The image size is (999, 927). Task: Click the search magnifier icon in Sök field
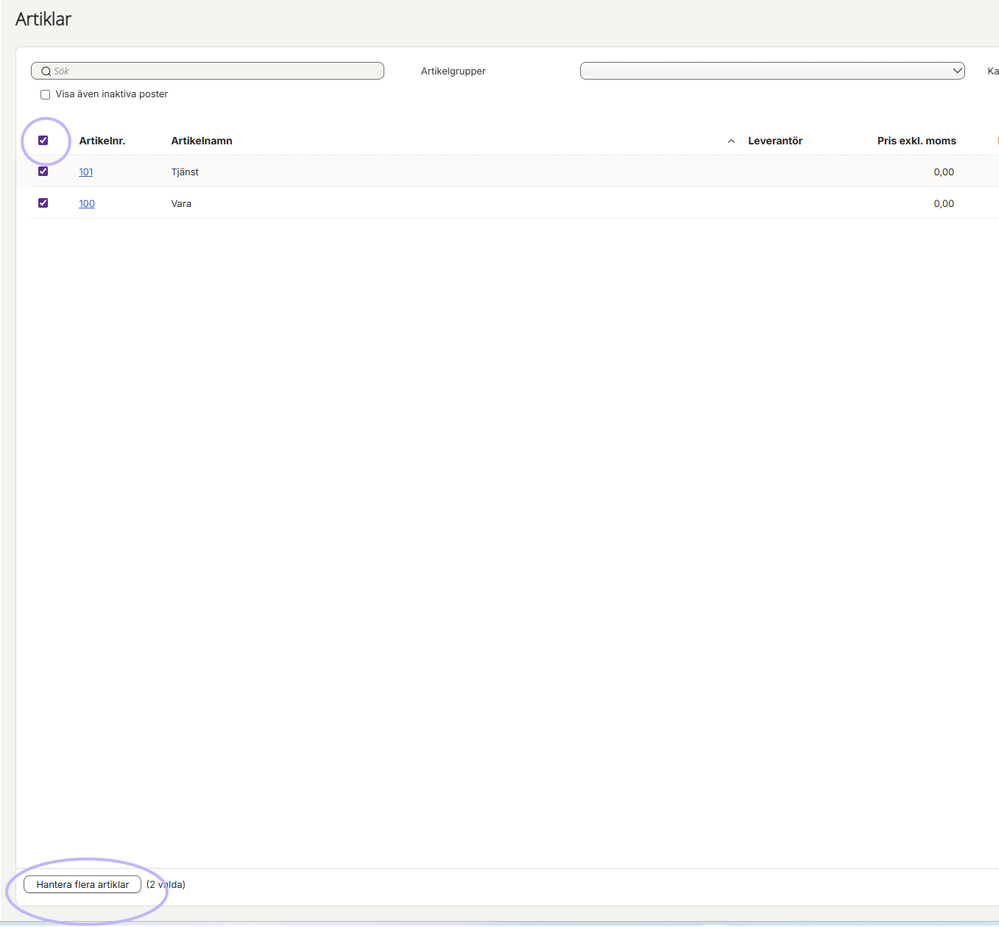click(x=46, y=71)
